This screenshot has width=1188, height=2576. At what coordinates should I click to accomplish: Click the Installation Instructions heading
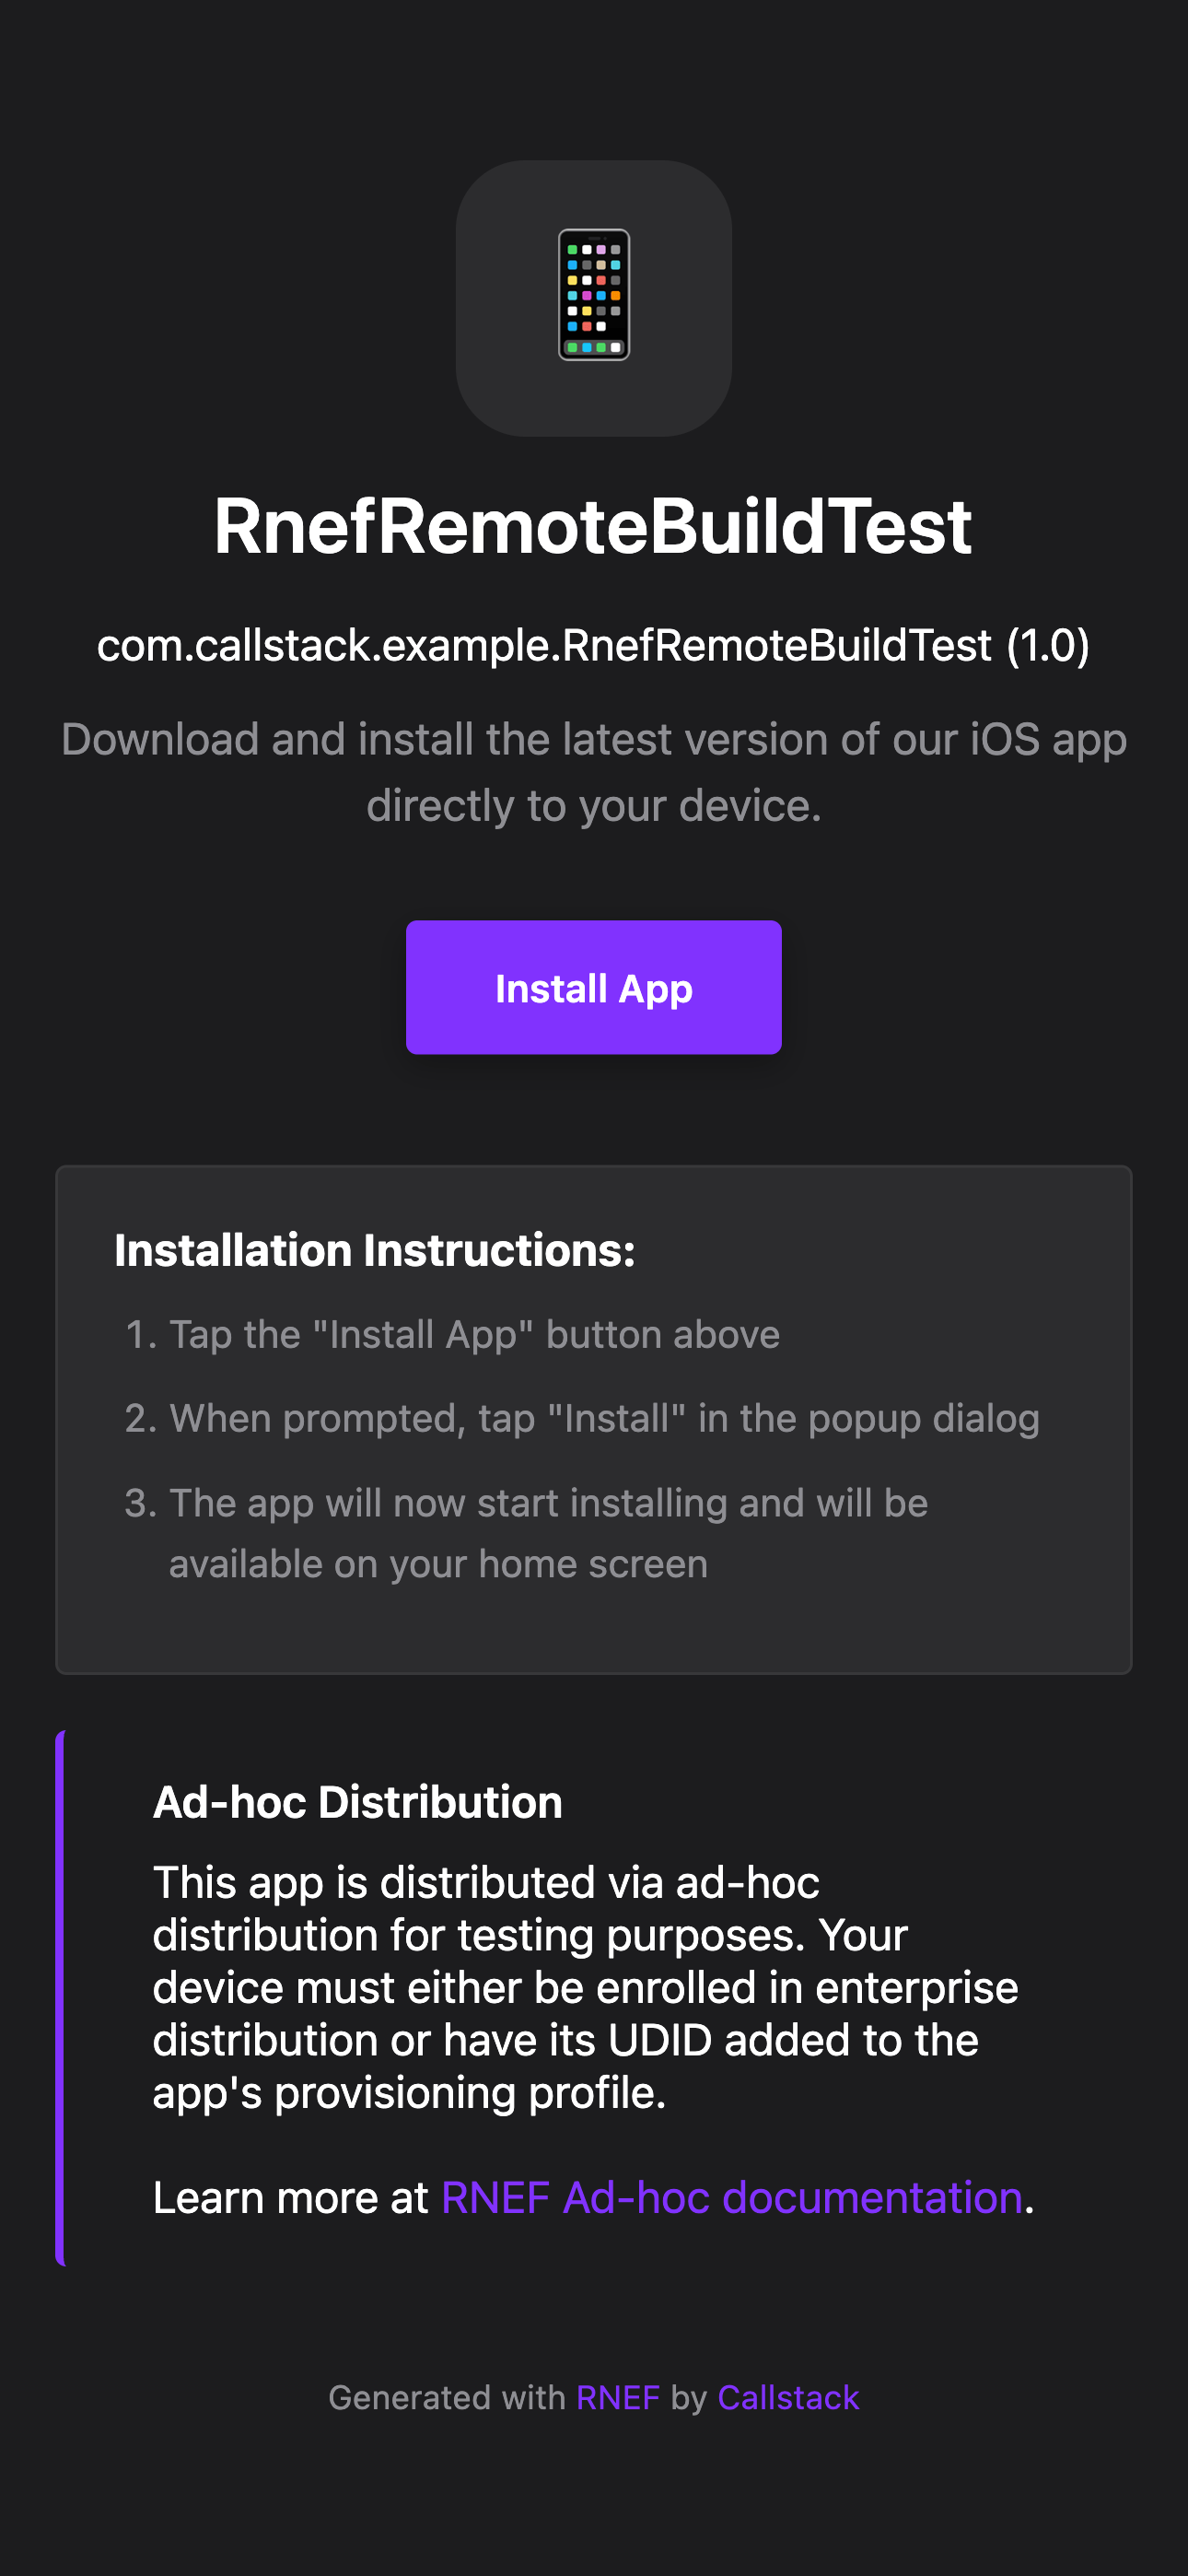375,1250
